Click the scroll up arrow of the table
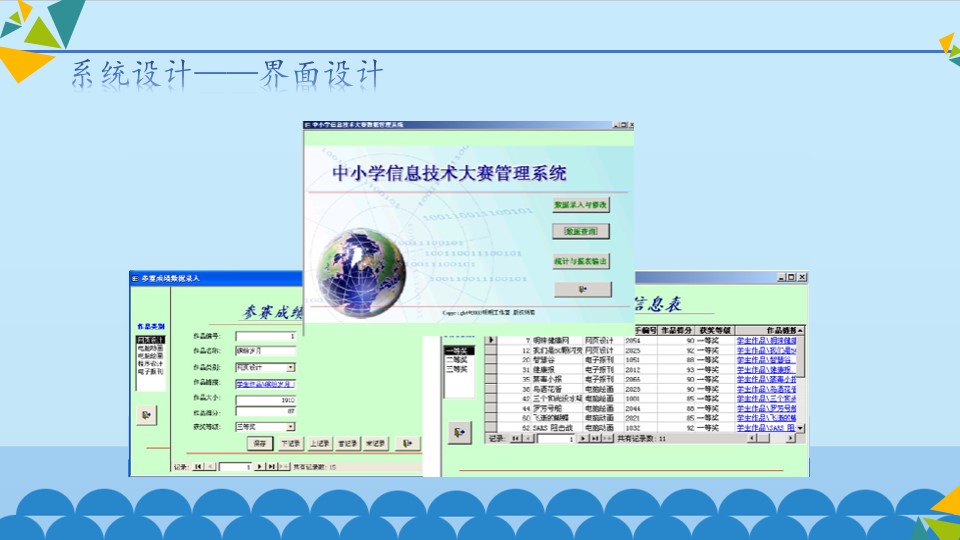960x540 pixels. pyautogui.click(x=800, y=331)
